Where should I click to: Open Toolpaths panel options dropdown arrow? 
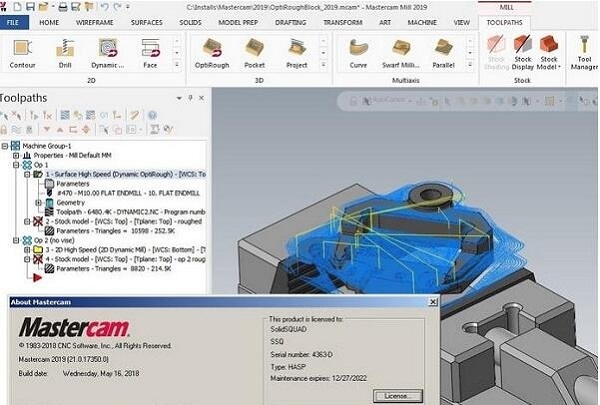coord(179,98)
